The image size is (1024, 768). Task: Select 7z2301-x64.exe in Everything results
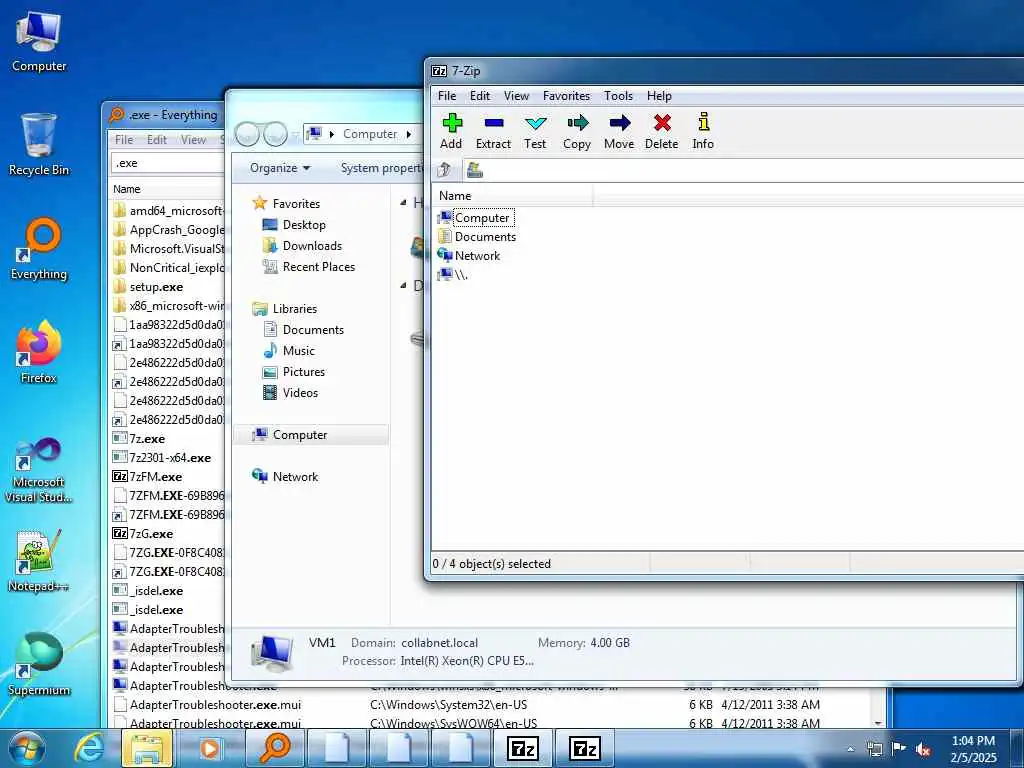tap(169, 458)
